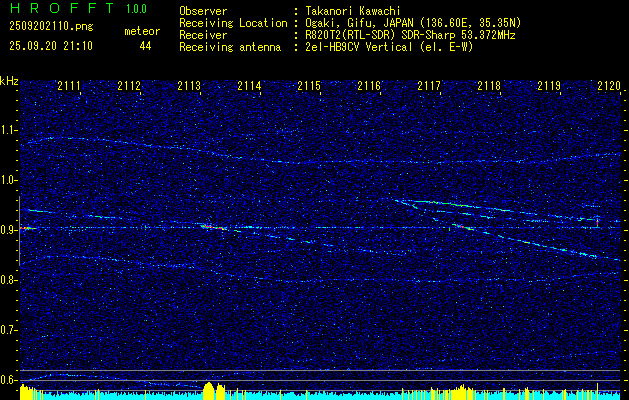This screenshot has height=400, width=629.
Task: Click the Receiver field label
Action: 203,35
